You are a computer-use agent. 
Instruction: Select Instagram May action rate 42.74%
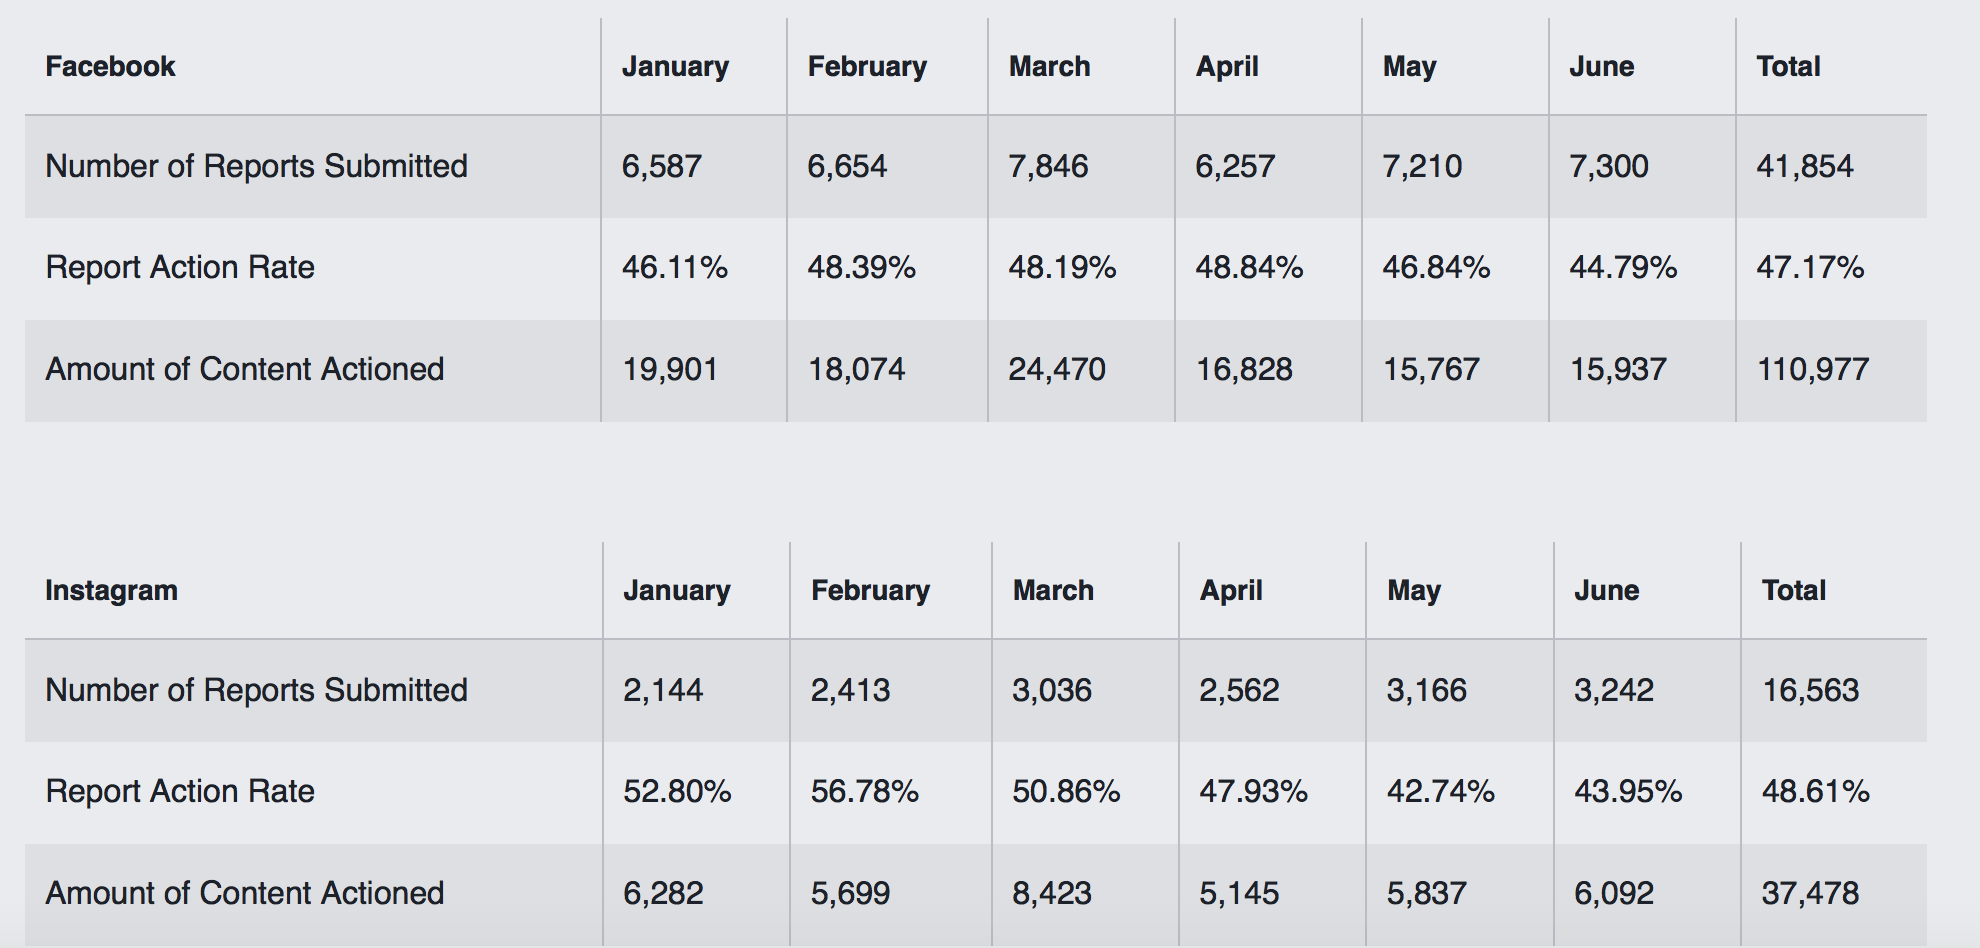pyautogui.click(x=1440, y=792)
